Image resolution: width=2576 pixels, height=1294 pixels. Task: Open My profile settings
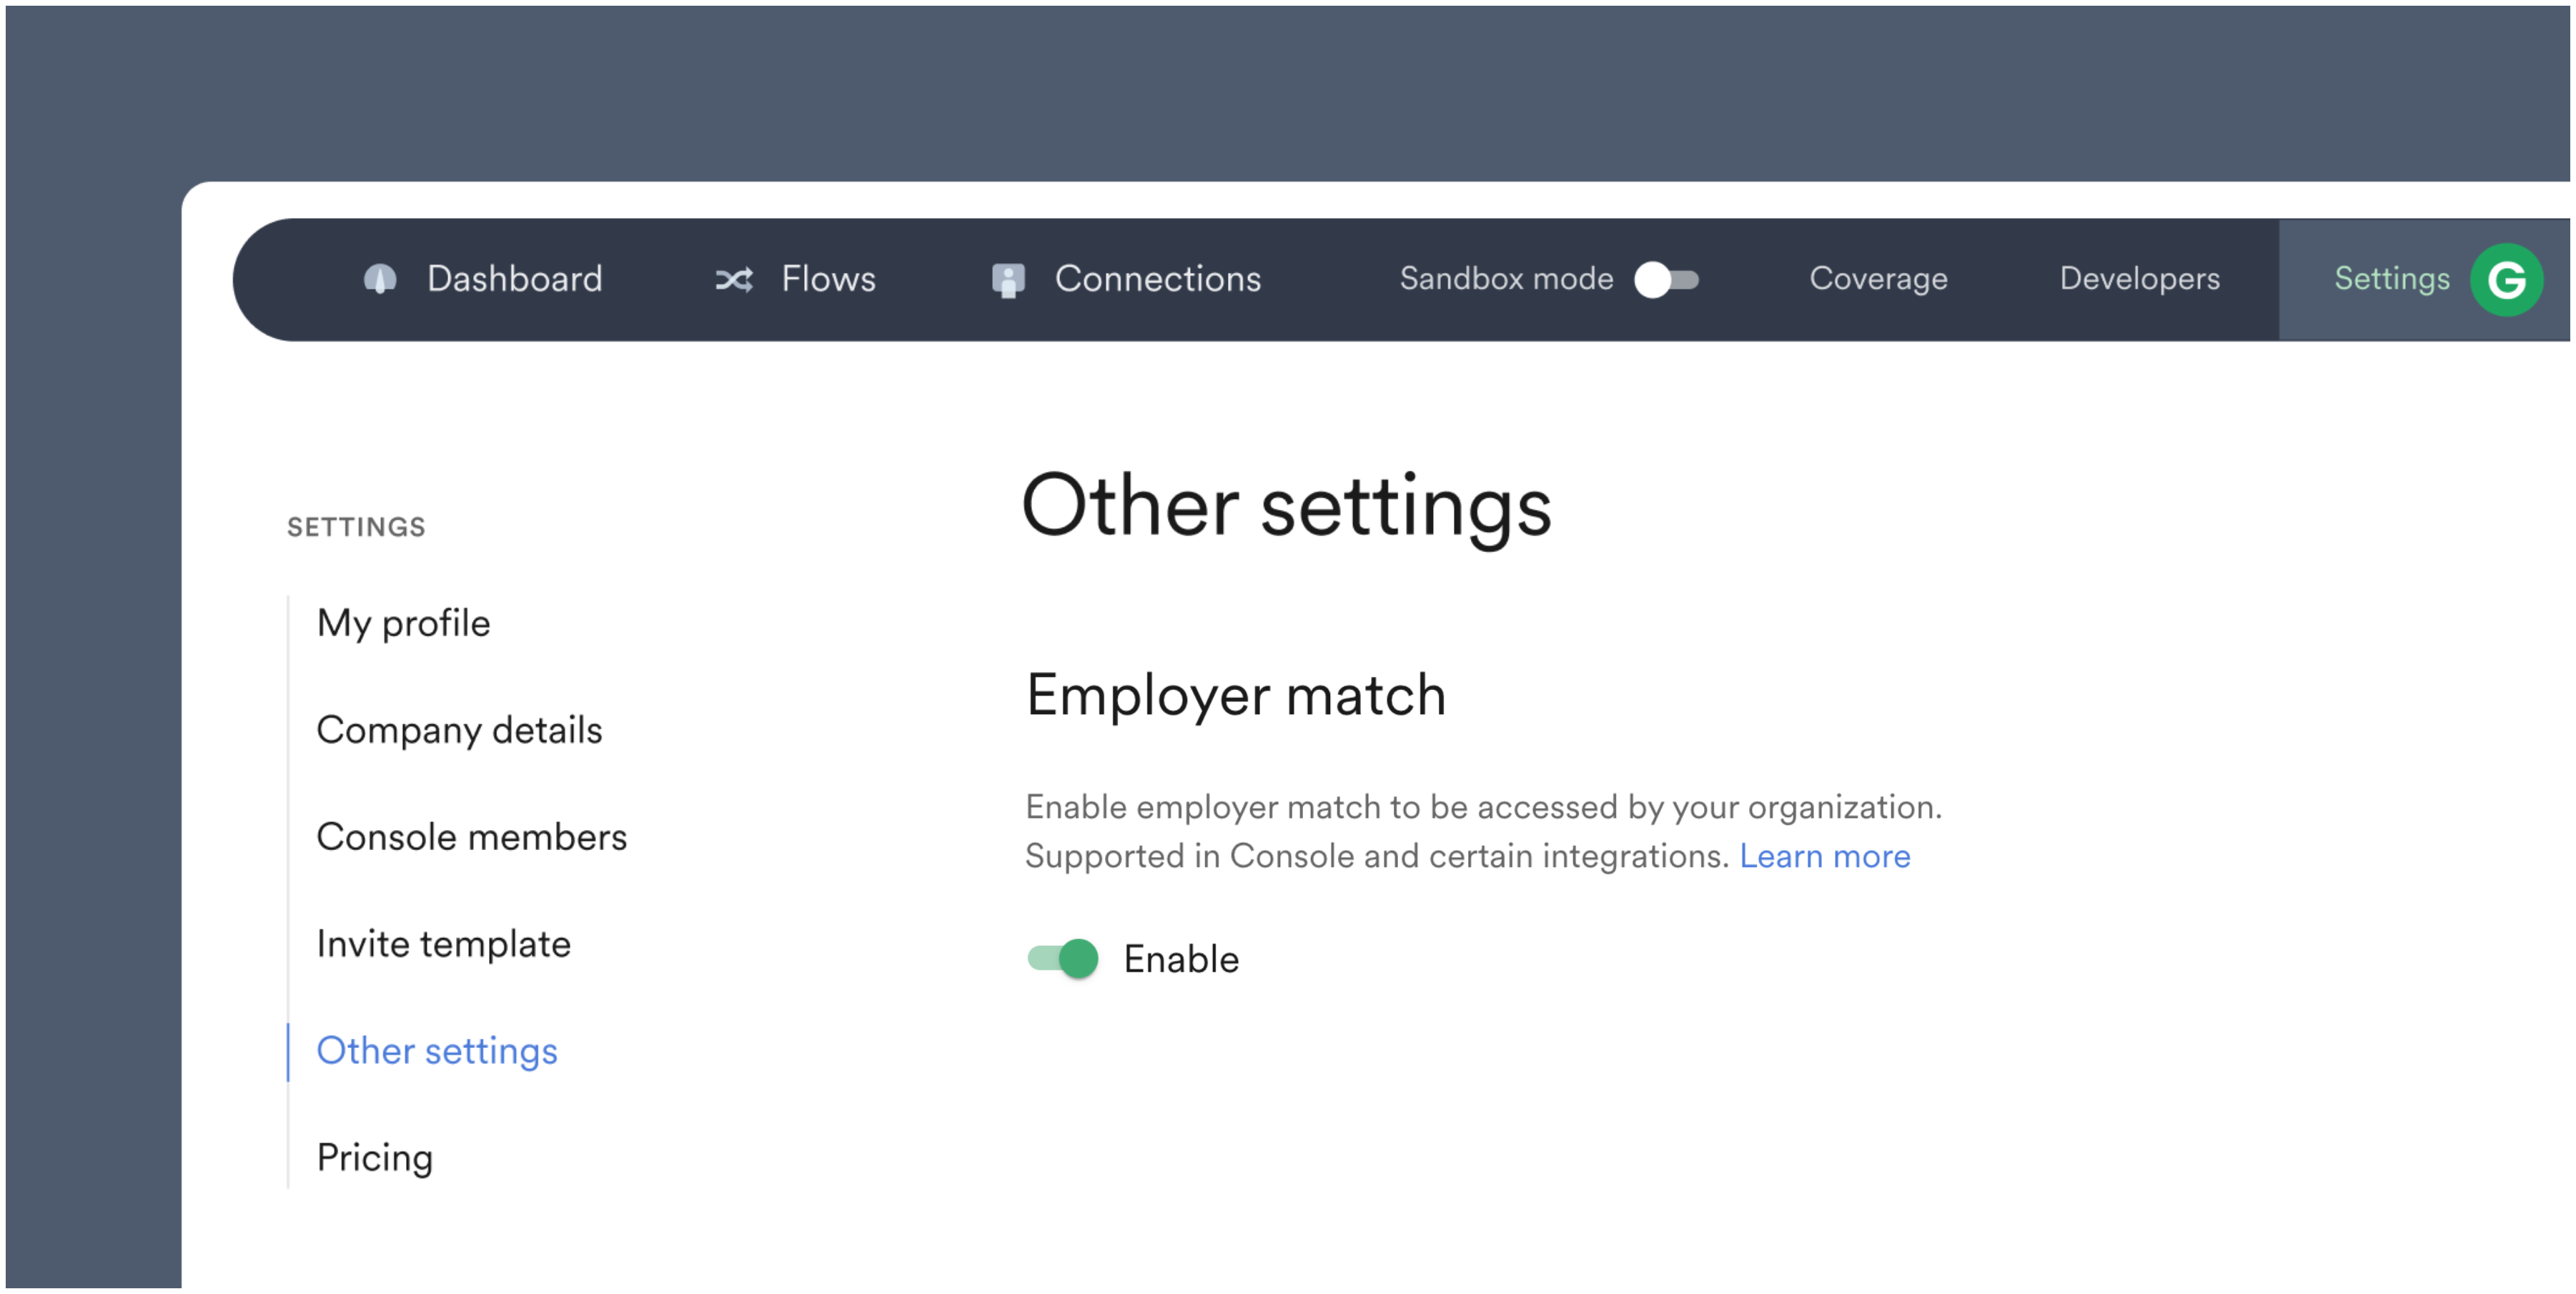403,622
